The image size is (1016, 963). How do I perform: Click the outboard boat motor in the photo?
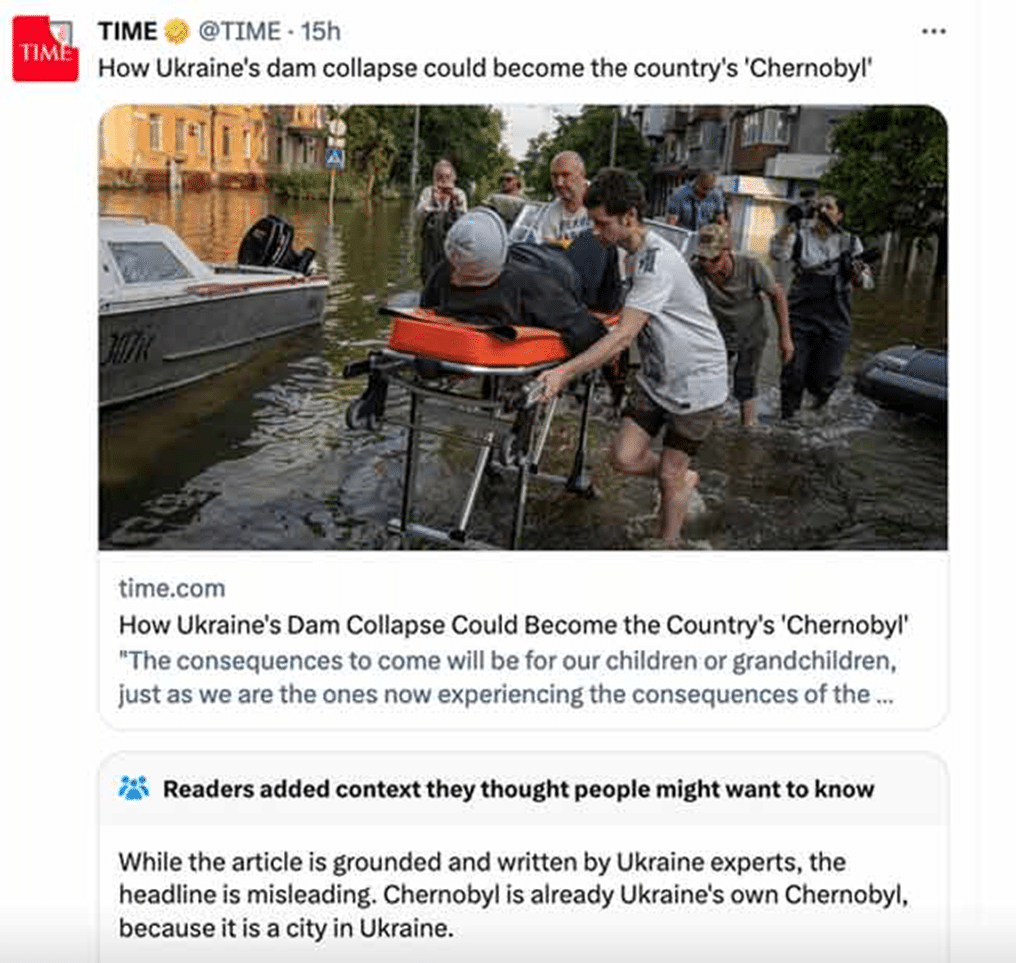pos(277,245)
